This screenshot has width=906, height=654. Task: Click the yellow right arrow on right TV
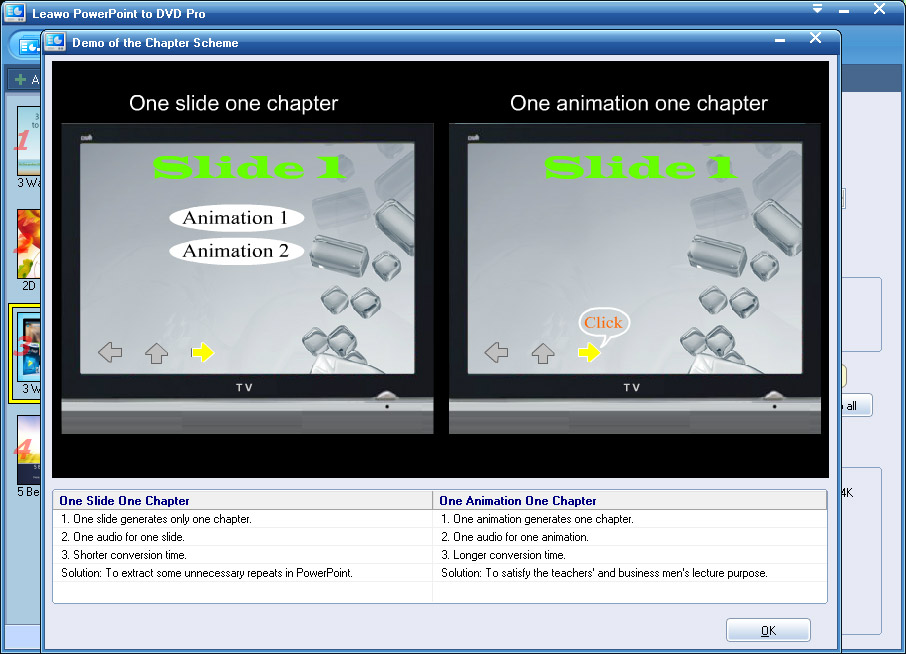point(589,352)
